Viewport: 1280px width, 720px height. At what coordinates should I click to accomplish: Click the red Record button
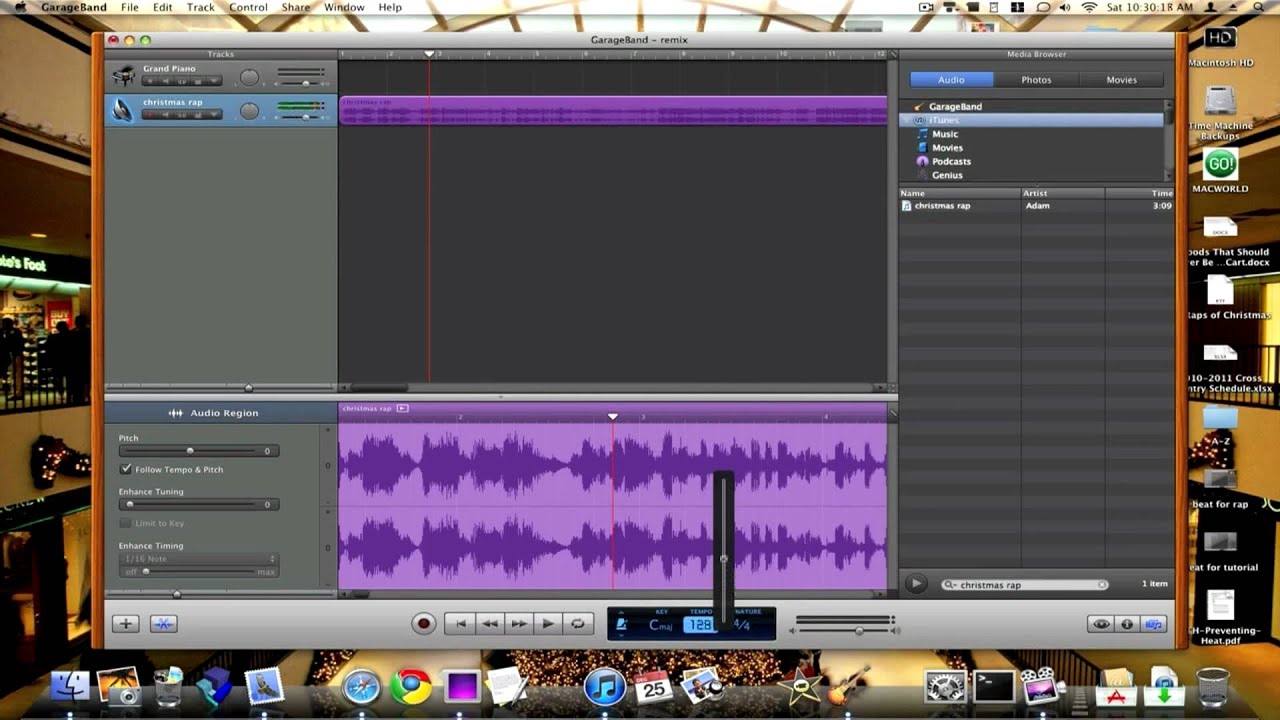423,623
